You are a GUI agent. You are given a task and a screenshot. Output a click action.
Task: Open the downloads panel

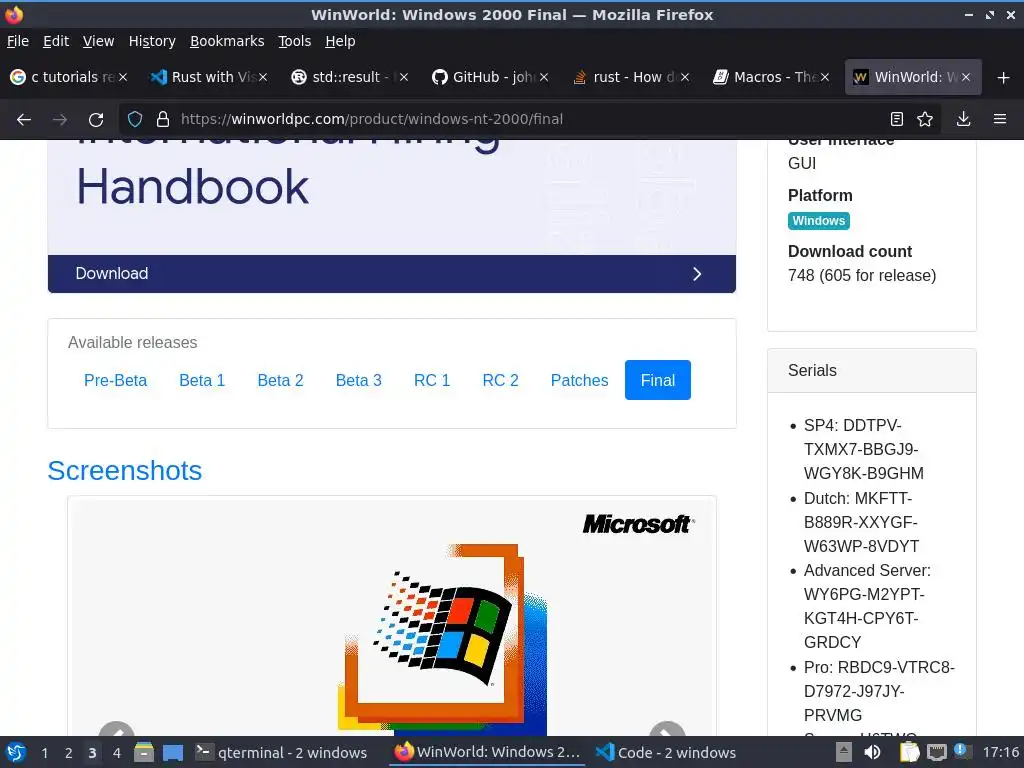click(x=963, y=120)
